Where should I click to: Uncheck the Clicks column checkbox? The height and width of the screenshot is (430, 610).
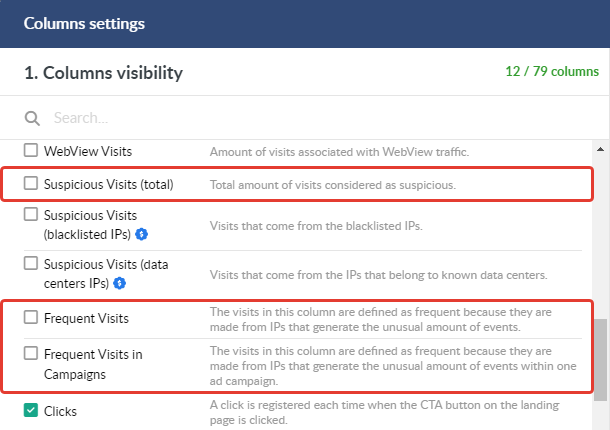[31, 410]
